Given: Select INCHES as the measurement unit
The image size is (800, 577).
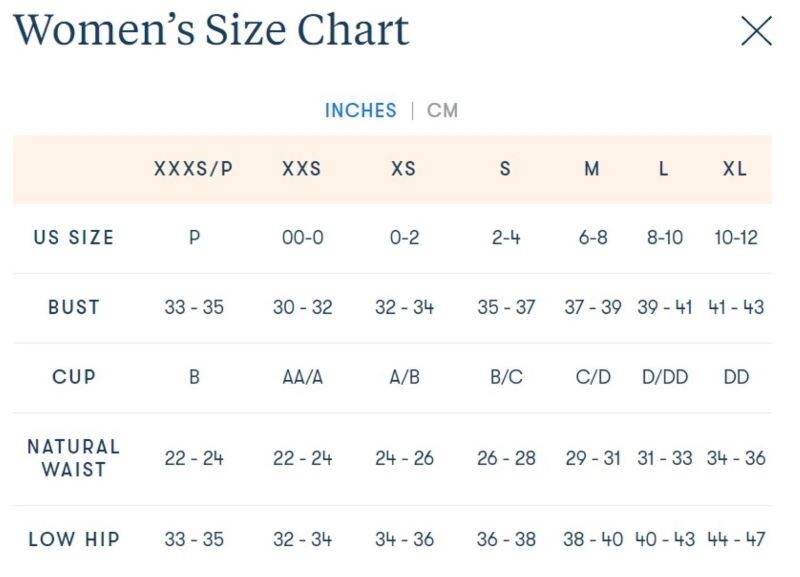Looking at the screenshot, I should [360, 110].
